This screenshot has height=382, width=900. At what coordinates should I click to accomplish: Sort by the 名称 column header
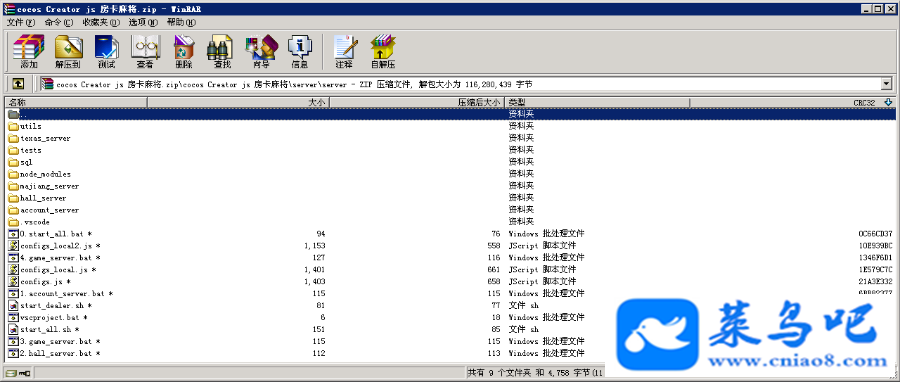[76, 103]
